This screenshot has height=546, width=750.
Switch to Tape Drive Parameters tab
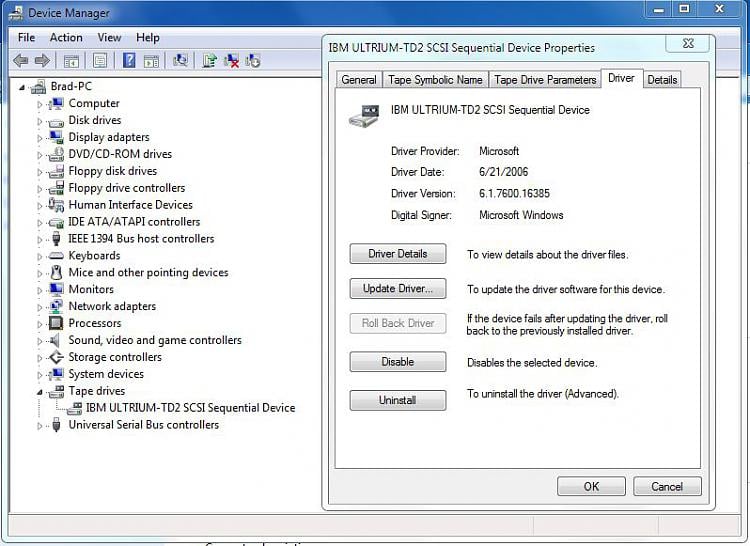(x=545, y=80)
